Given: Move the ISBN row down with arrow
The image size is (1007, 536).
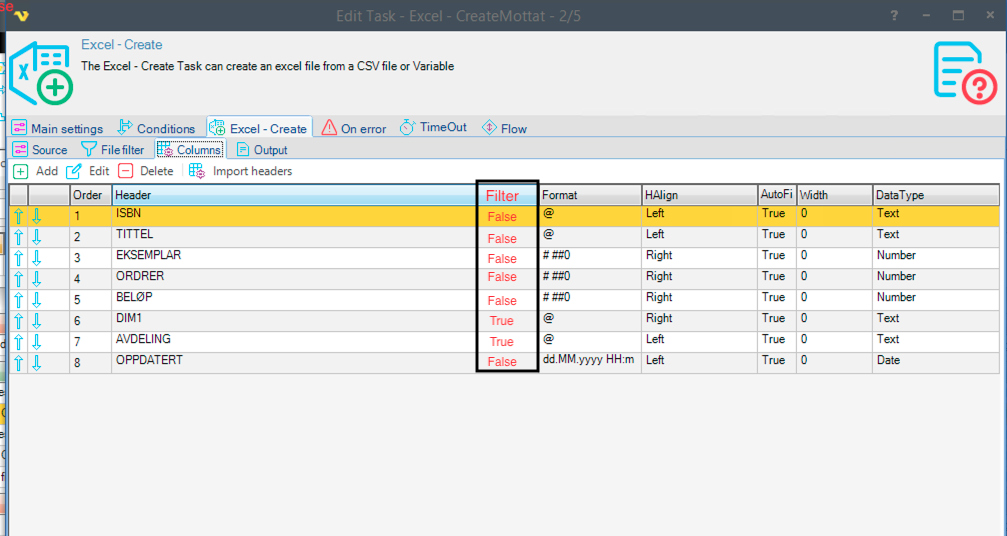Looking at the screenshot, I should click(37, 215).
